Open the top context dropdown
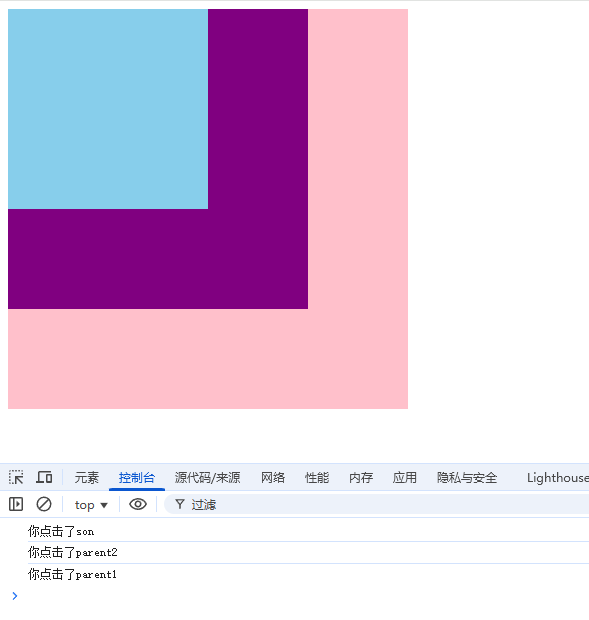 [x=91, y=505]
